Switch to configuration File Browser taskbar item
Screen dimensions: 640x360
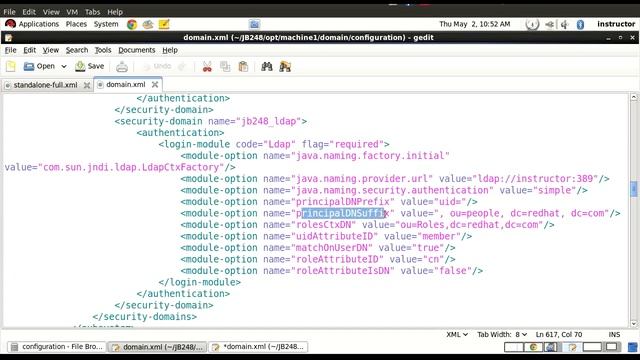[x=57, y=347]
